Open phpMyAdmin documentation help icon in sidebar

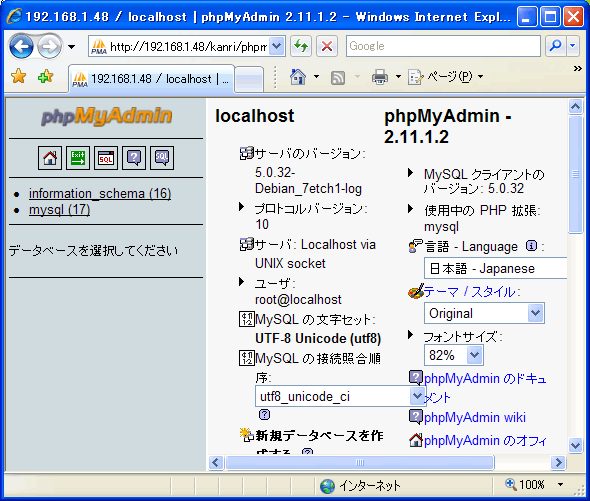(x=134, y=158)
